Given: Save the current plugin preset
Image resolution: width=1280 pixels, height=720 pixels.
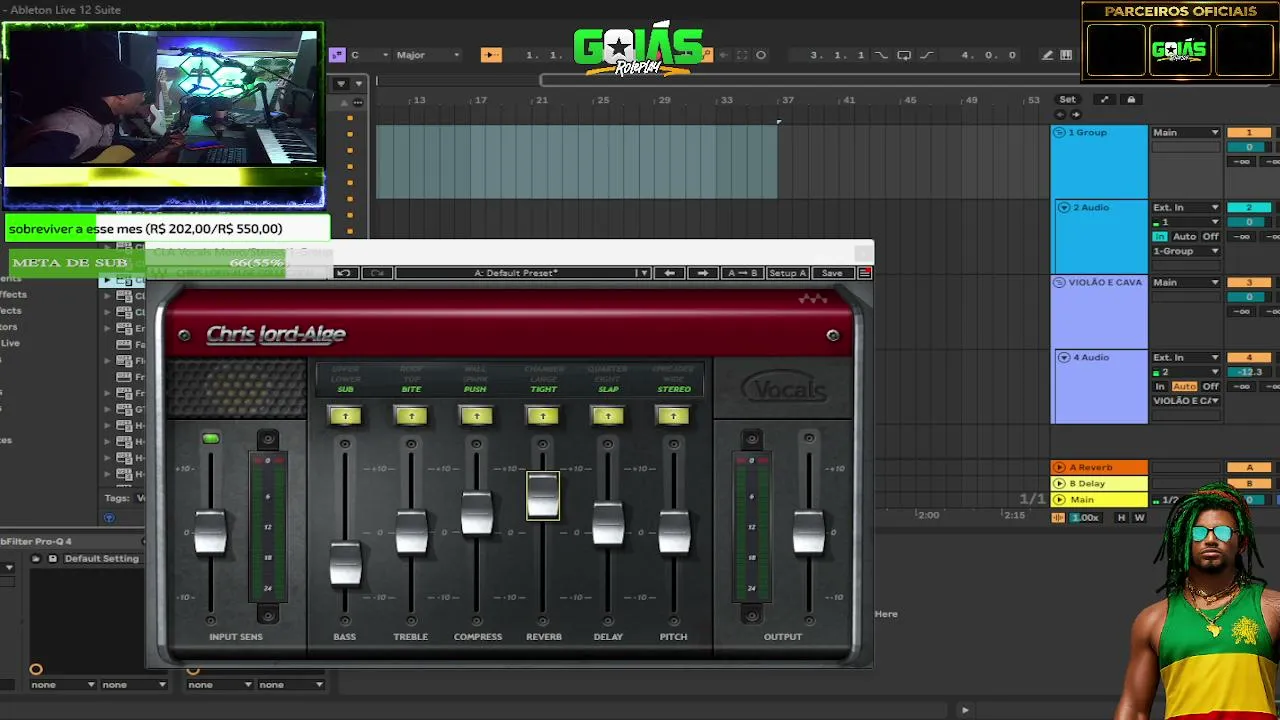Looking at the screenshot, I should 832,273.
